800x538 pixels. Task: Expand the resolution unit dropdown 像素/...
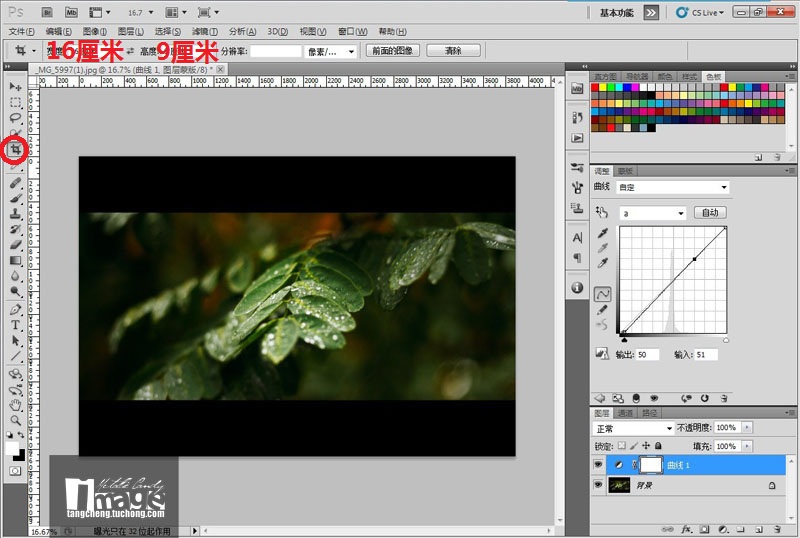click(x=332, y=50)
